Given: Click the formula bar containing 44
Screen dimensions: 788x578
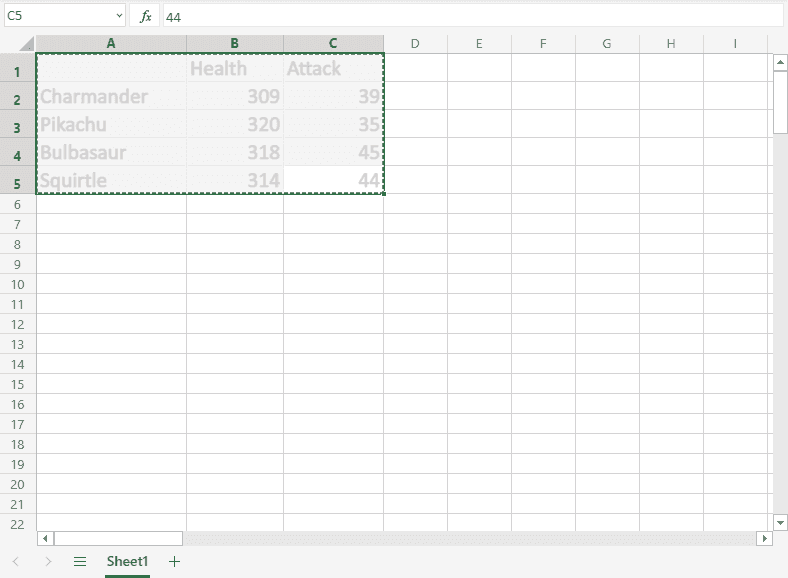Looking at the screenshot, I should pos(470,16).
